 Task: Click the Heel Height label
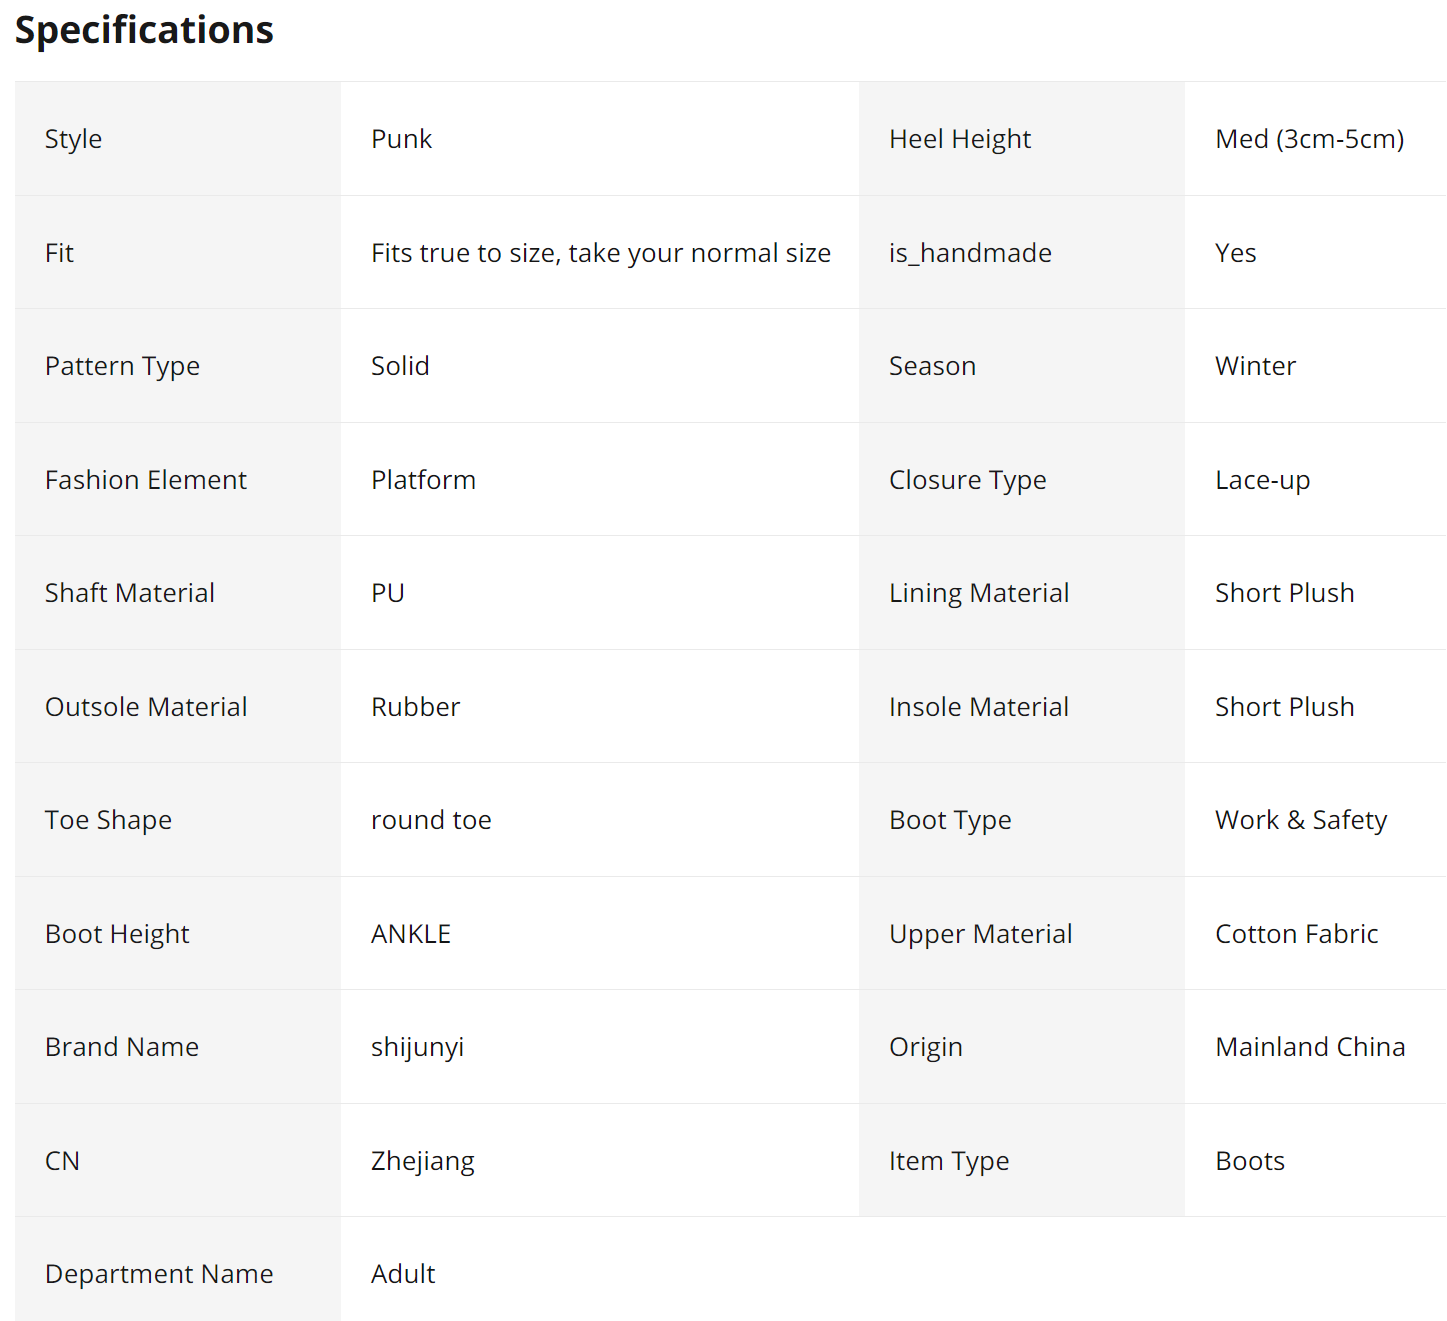tap(959, 139)
